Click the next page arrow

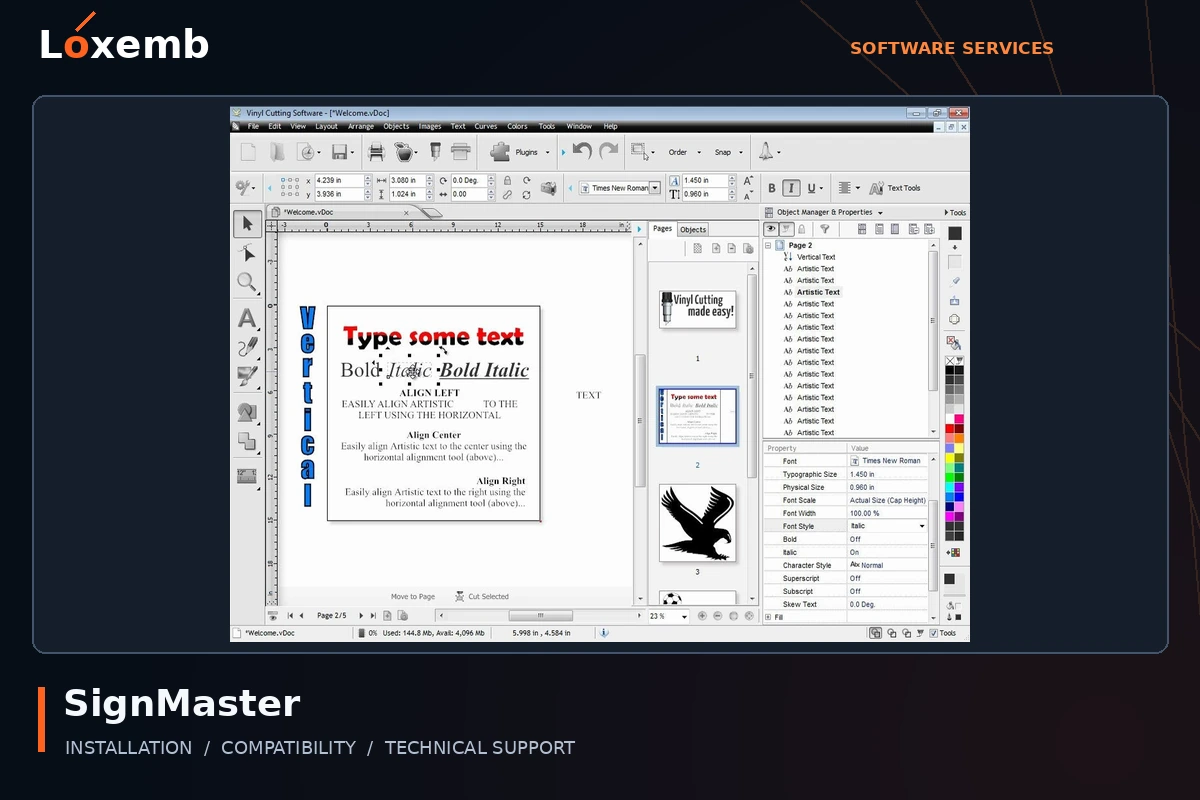[362, 616]
